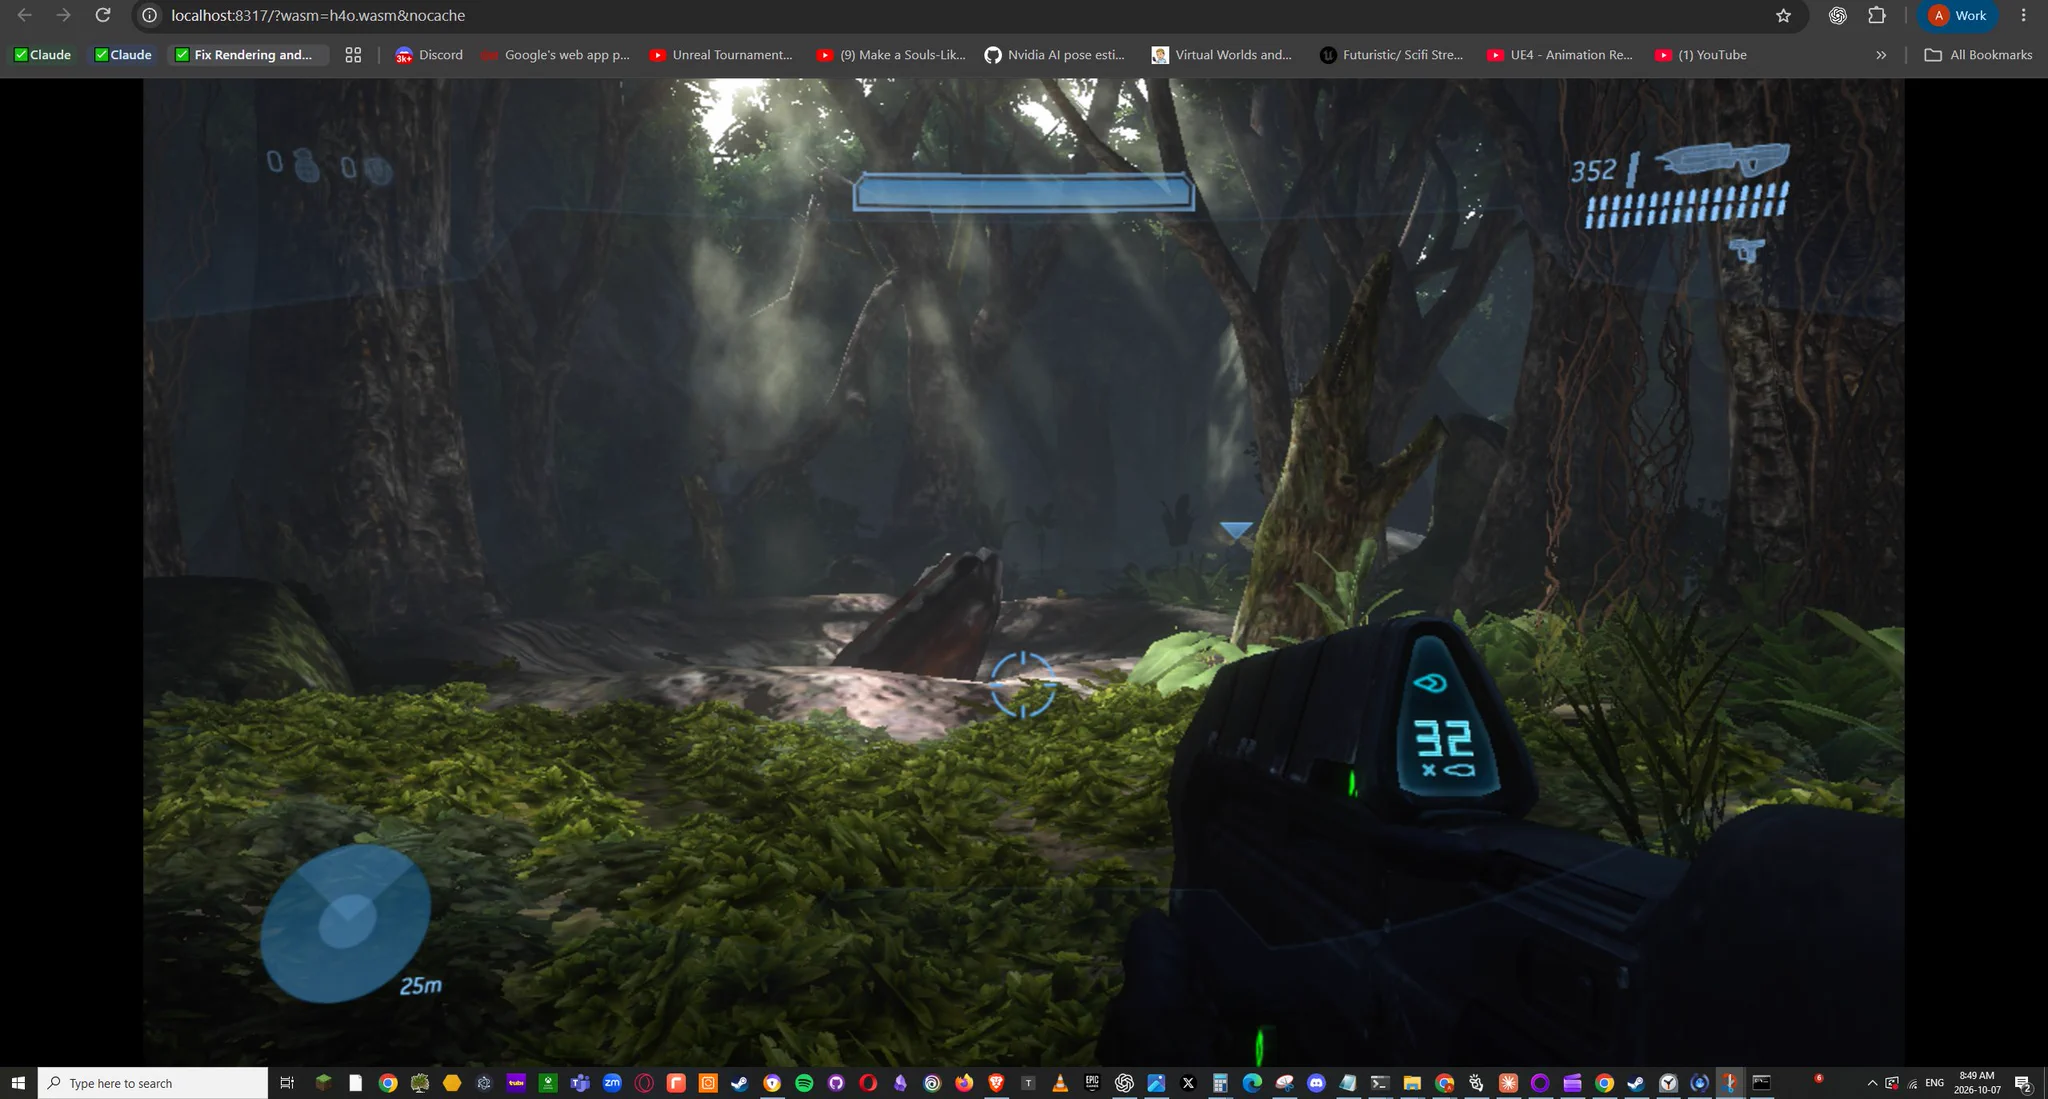Open the ChatGPT extension in Chrome toolbar

coord(1837,15)
